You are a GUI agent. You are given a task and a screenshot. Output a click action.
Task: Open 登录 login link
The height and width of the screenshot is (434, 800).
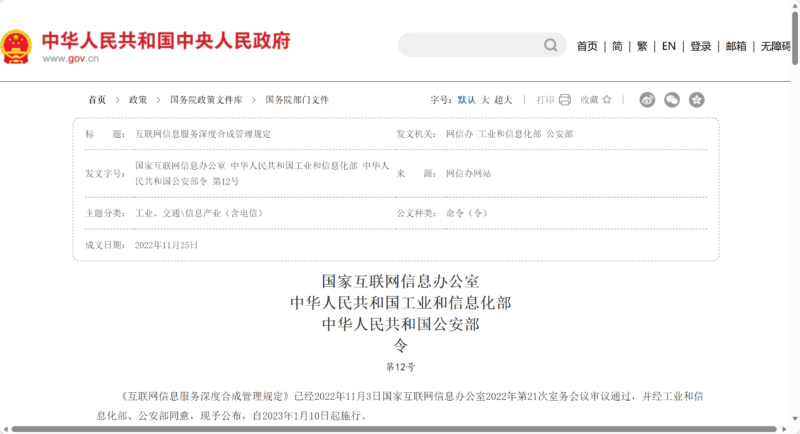coord(701,46)
